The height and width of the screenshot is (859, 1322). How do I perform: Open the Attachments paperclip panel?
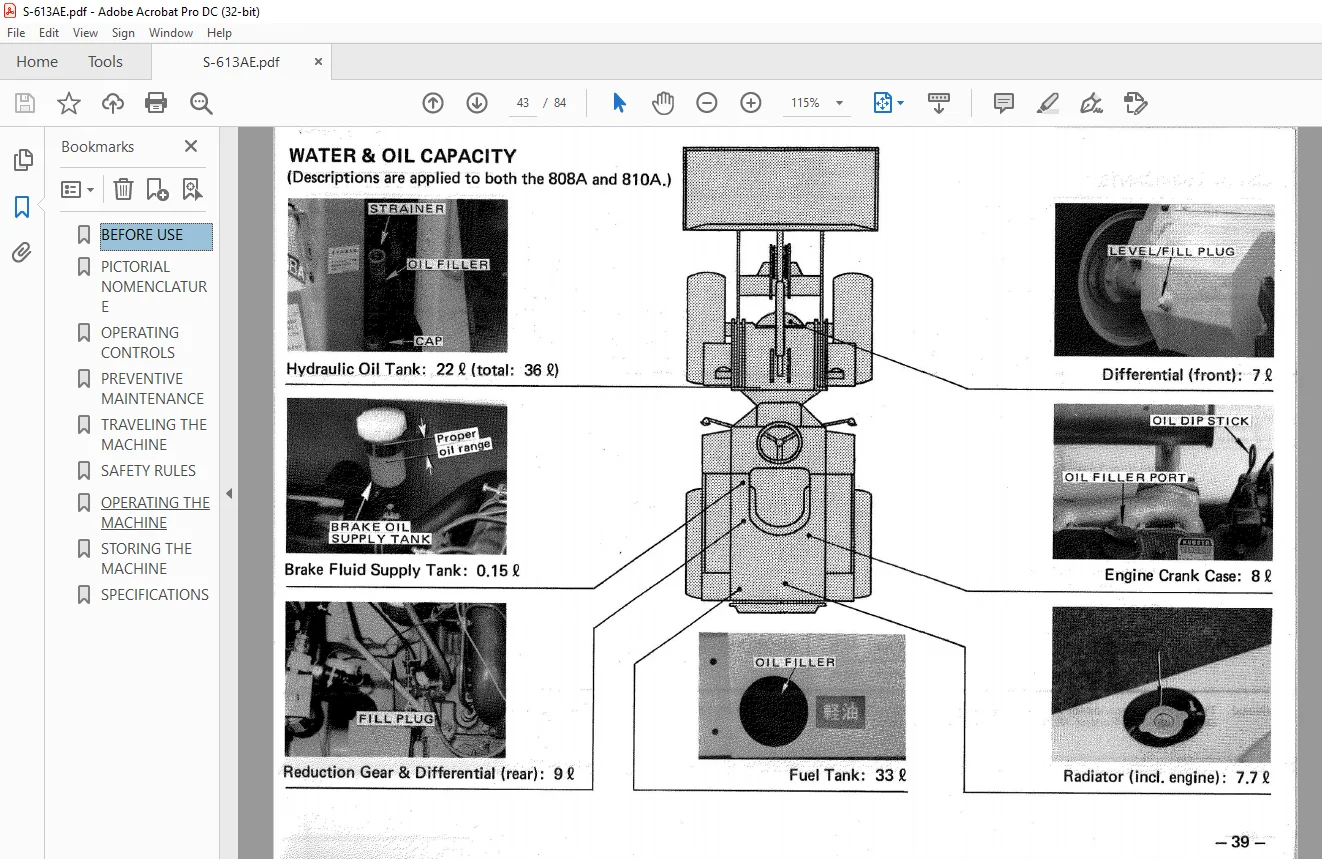(22, 253)
